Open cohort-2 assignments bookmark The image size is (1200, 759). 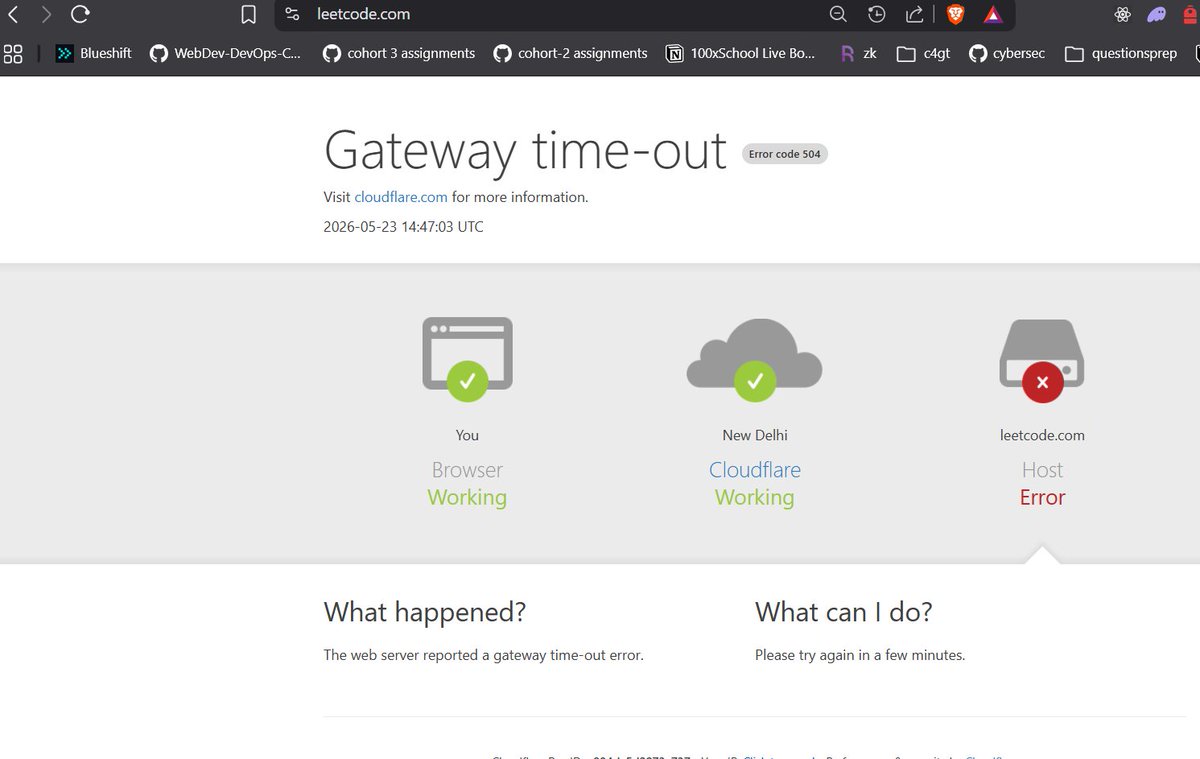point(570,53)
